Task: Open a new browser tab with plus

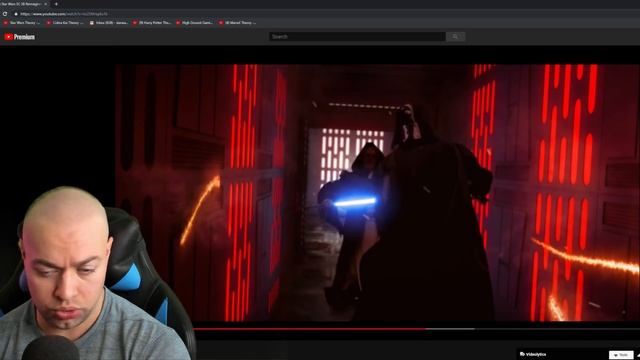Action: [x=56, y=4]
